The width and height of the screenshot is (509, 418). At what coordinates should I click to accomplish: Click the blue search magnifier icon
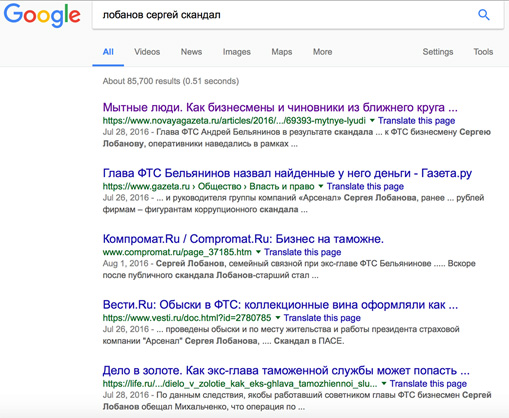point(484,15)
